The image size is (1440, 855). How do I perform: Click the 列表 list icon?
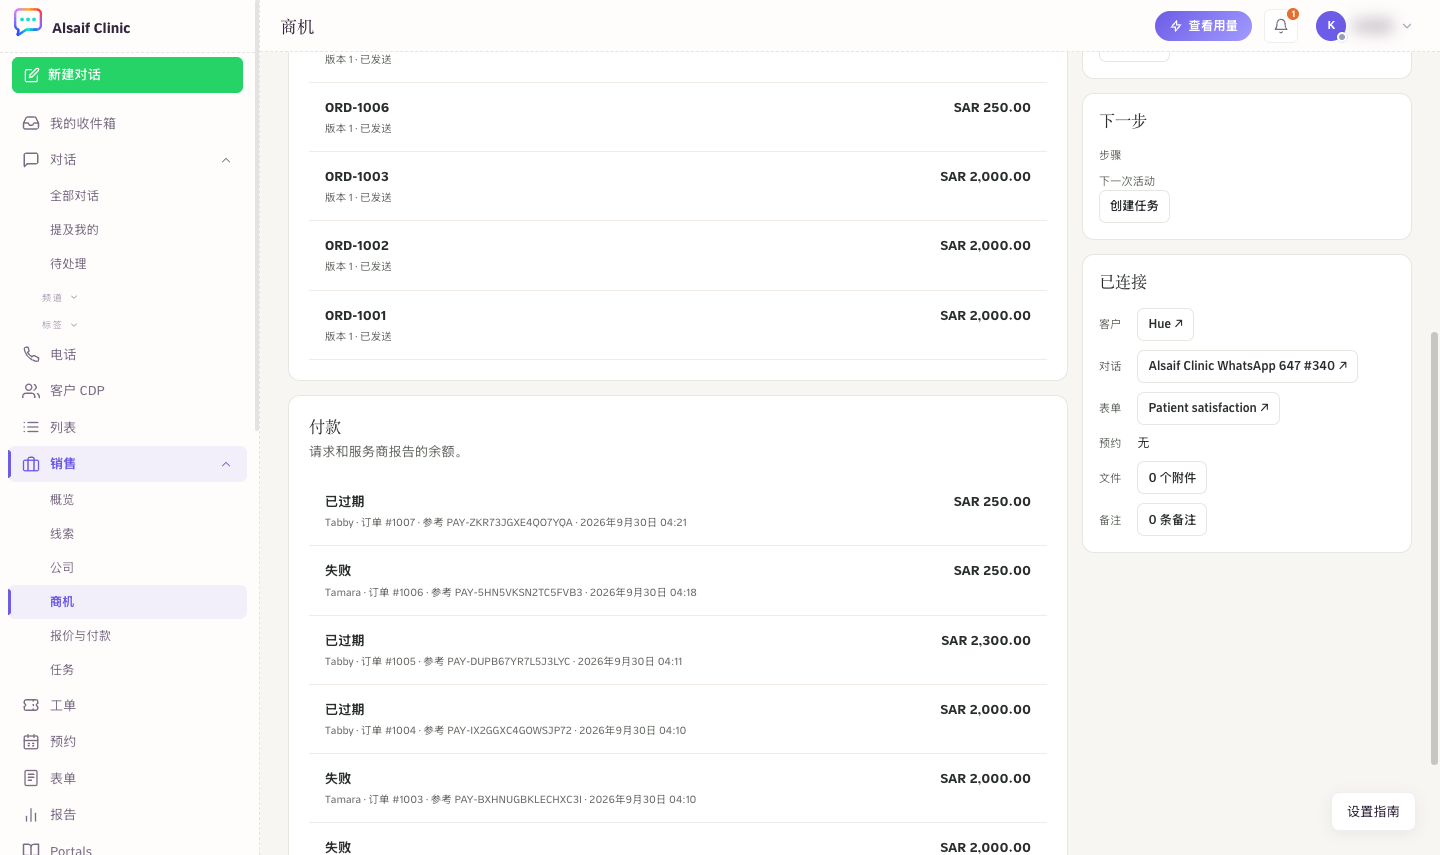pyautogui.click(x=31, y=427)
